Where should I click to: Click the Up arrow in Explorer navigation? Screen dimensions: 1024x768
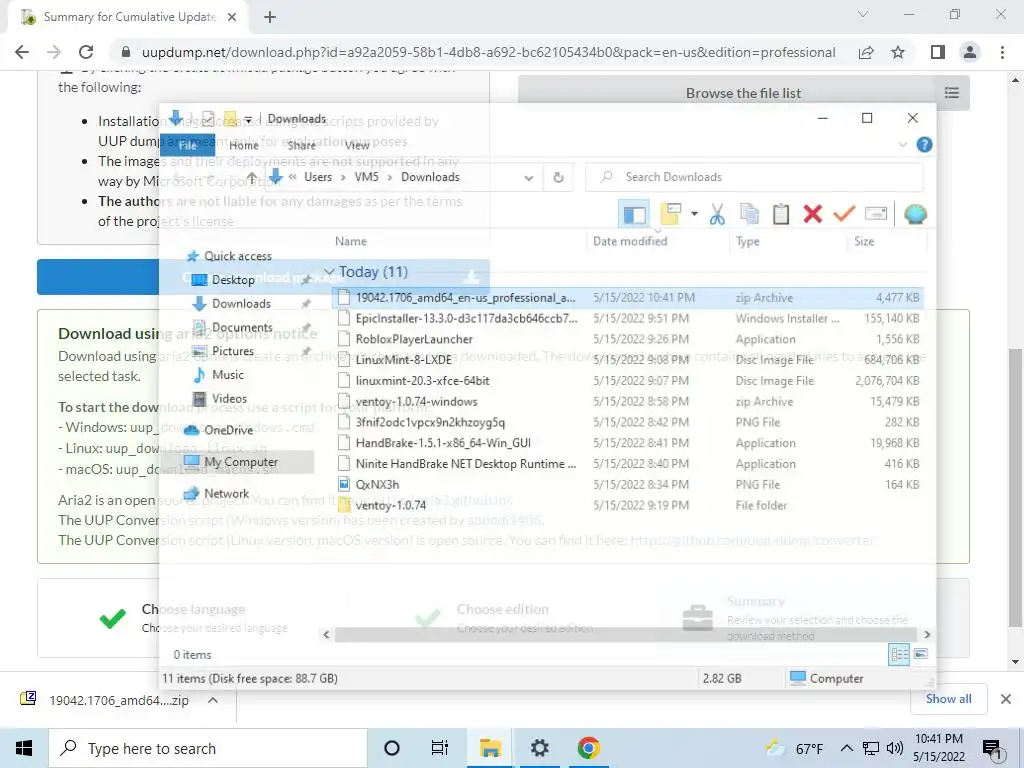[251, 177]
